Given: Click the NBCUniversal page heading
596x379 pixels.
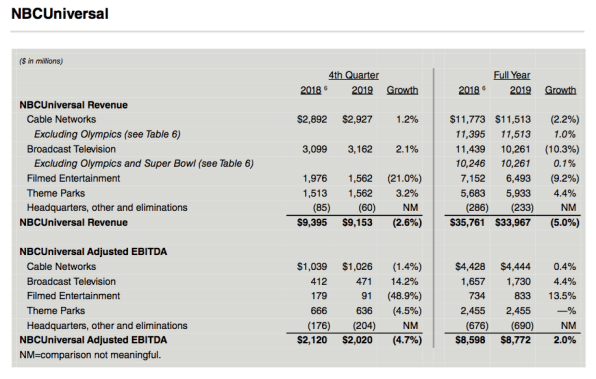Looking at the screenshot, I should pyautogui.click(x=60, y=14).
